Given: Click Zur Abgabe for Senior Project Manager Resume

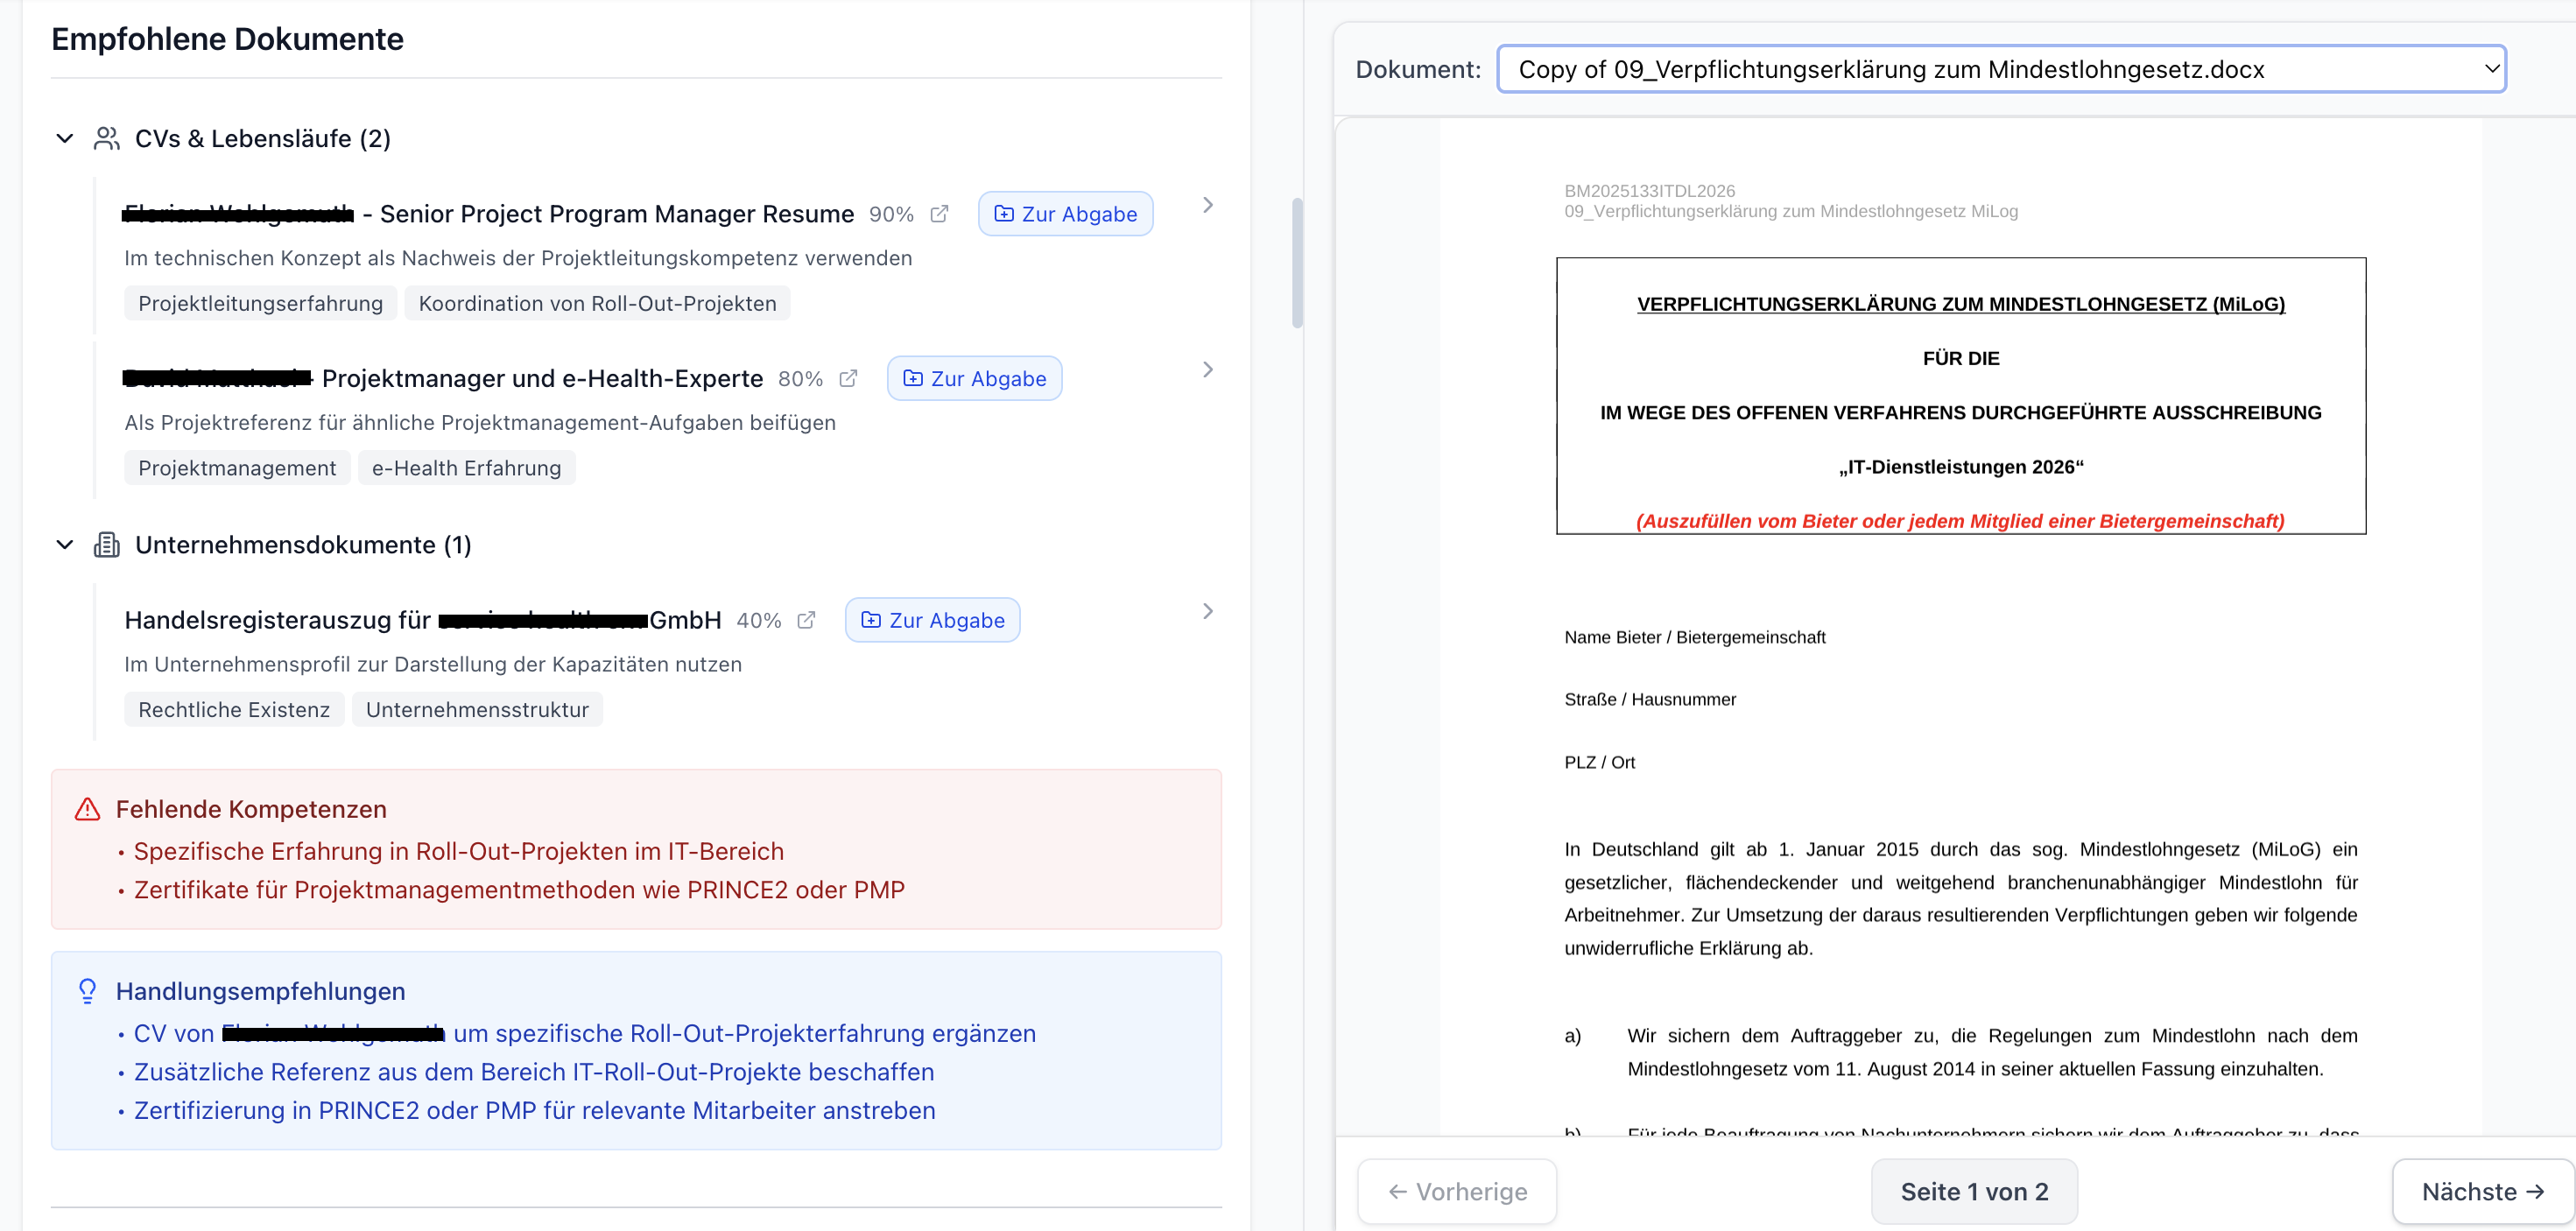Looking at the screenshot, I should [x=1065, y=214].
